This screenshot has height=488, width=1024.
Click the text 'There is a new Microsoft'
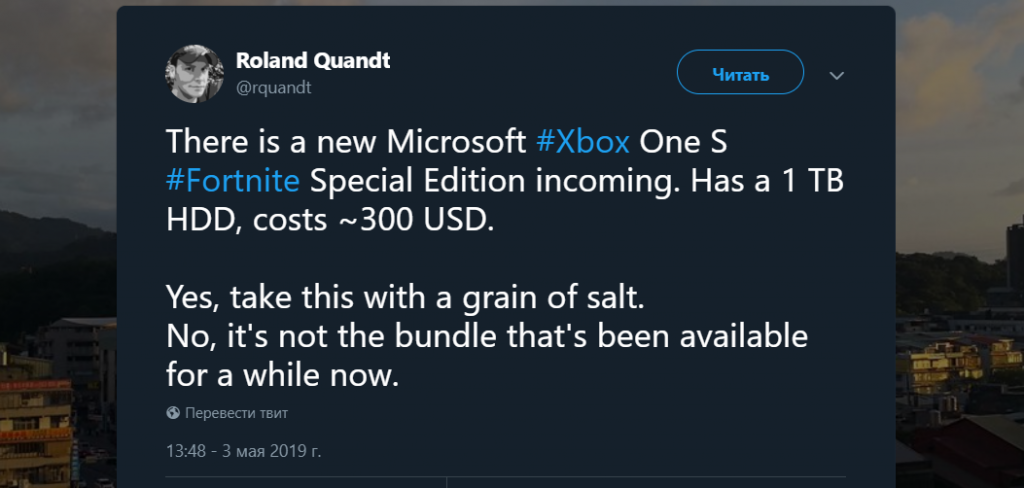click(346, 142)
